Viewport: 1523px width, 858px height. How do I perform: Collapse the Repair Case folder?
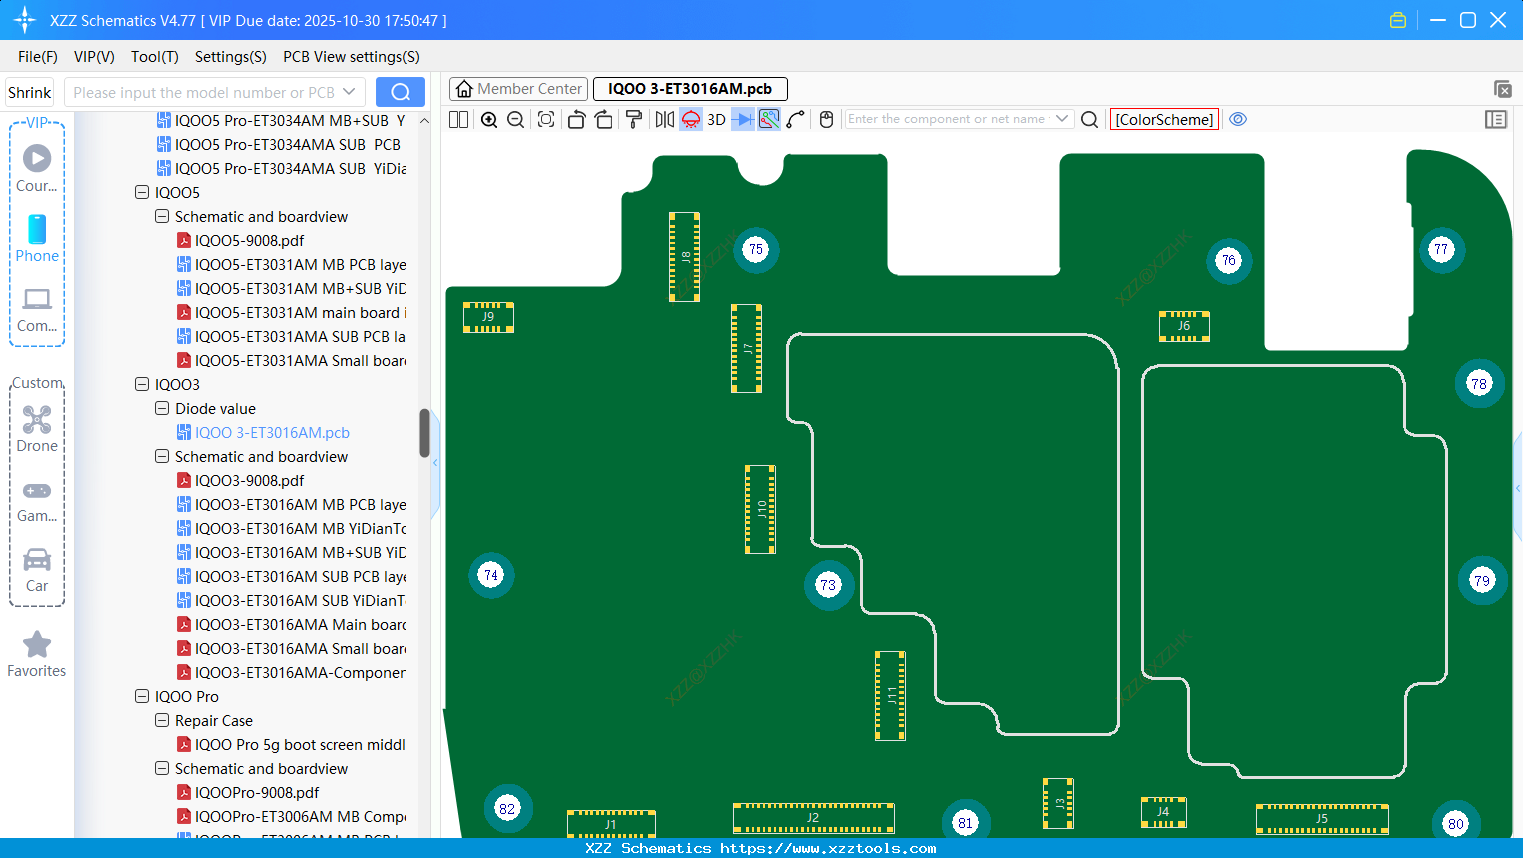162,720
